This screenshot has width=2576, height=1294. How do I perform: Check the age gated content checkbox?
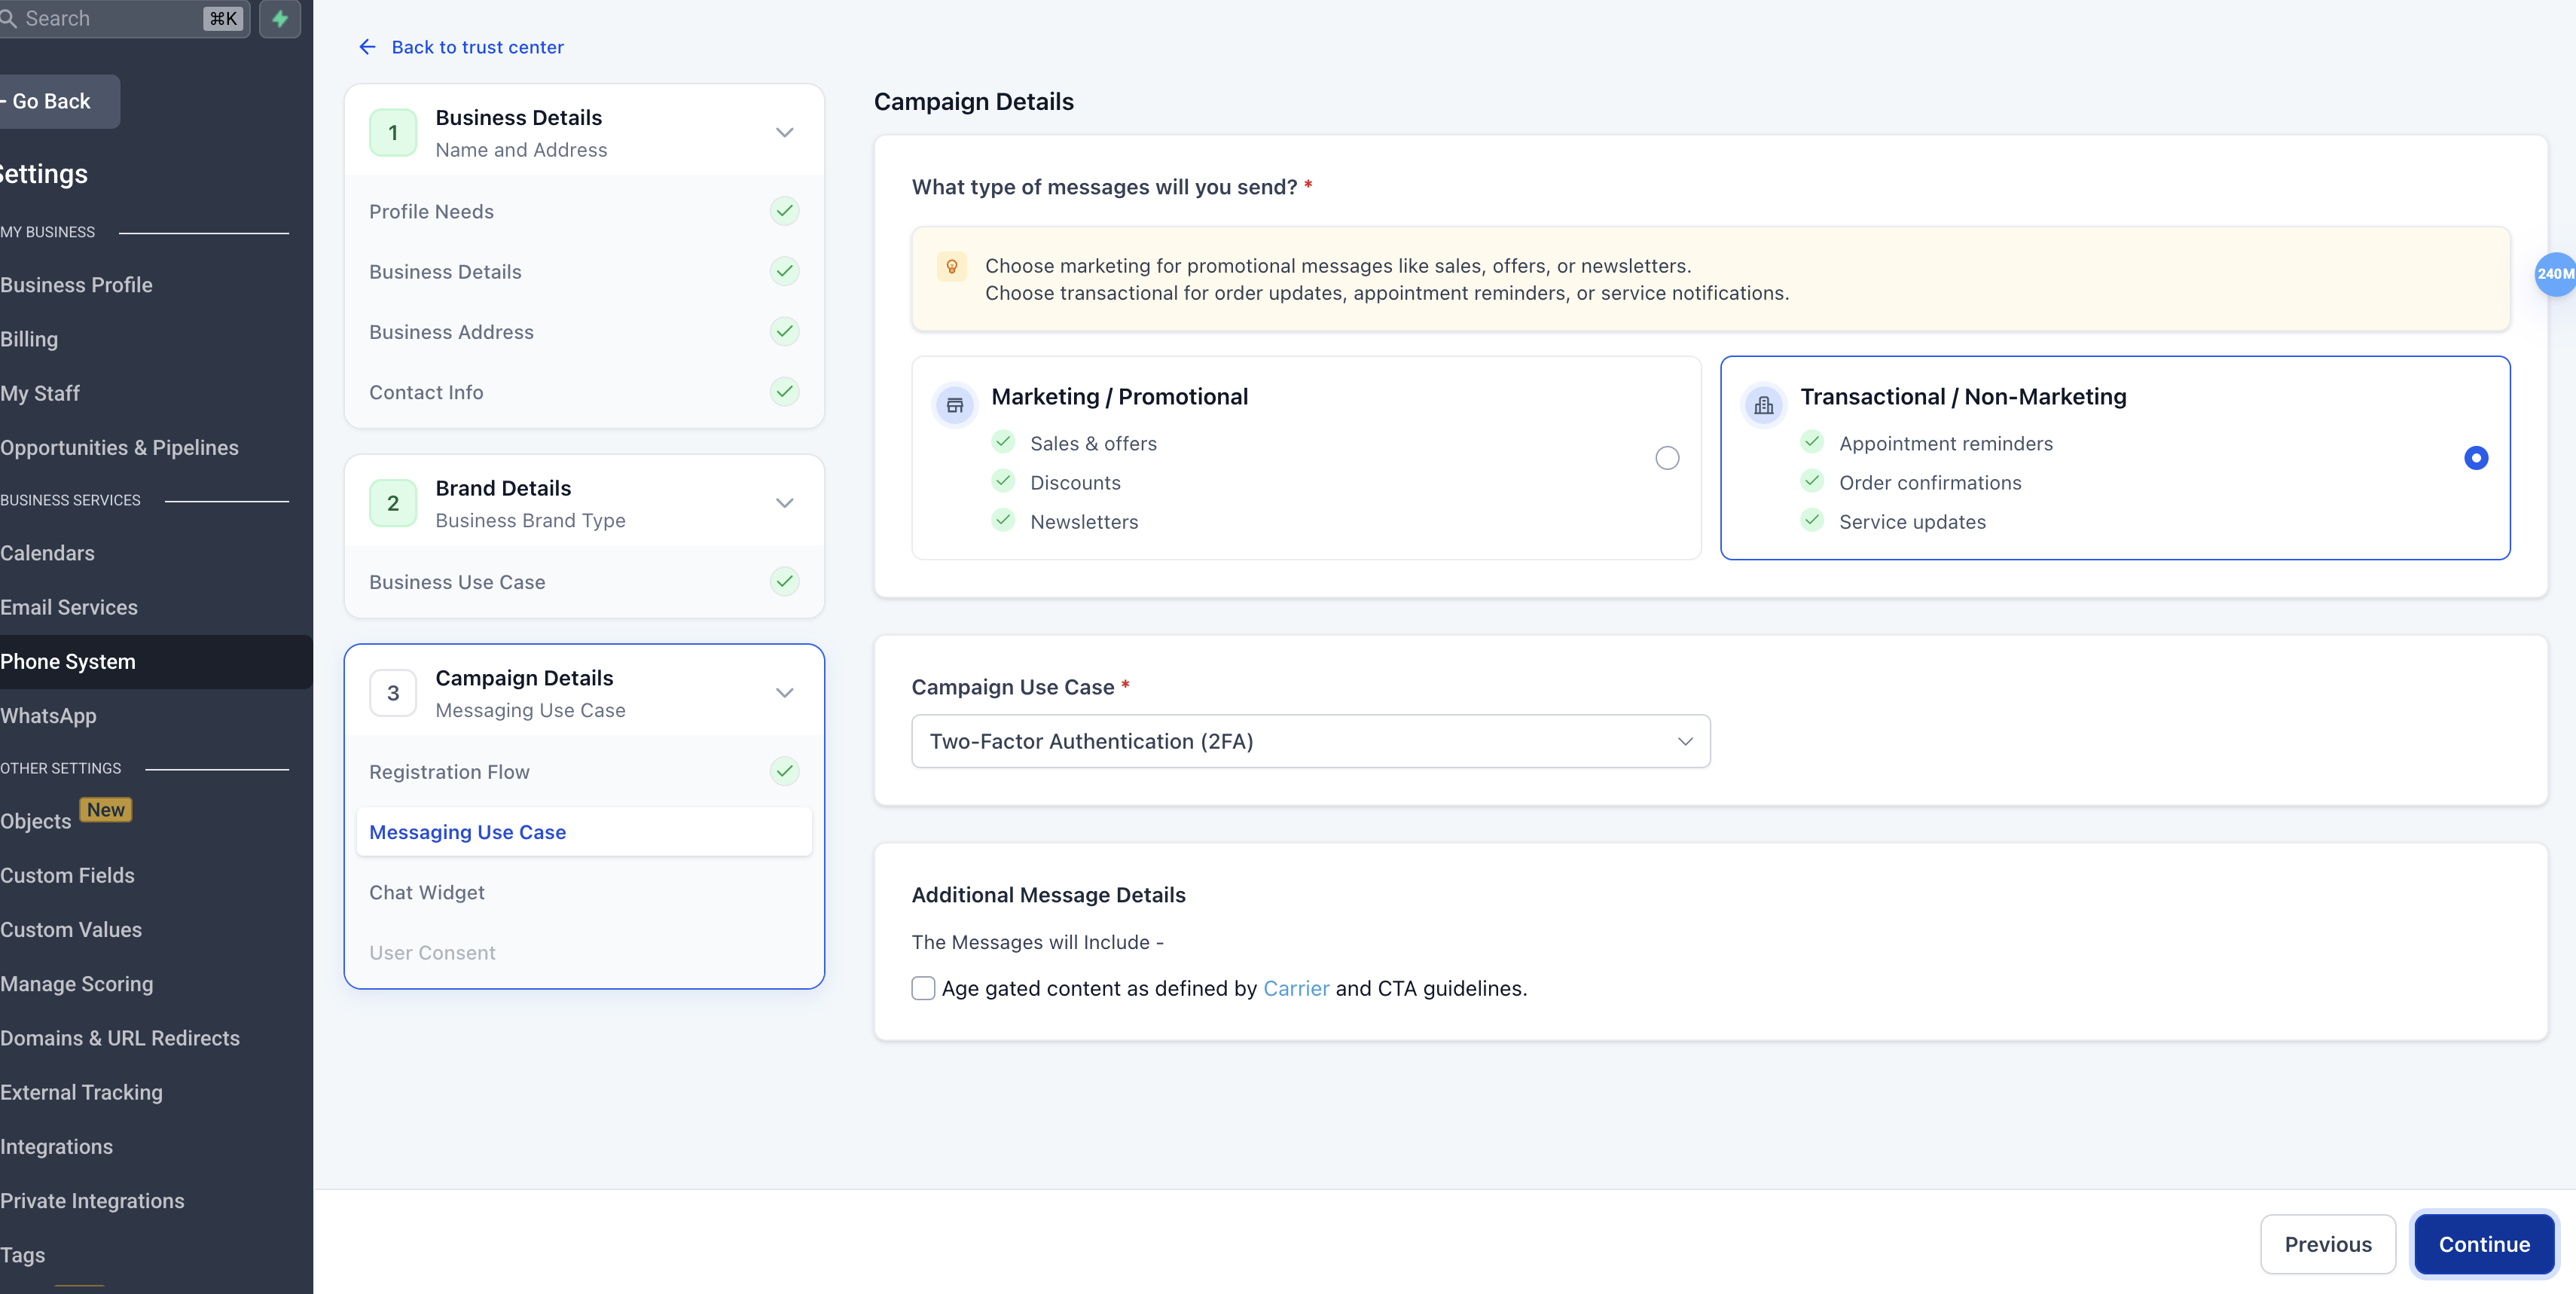pos(923,988)
